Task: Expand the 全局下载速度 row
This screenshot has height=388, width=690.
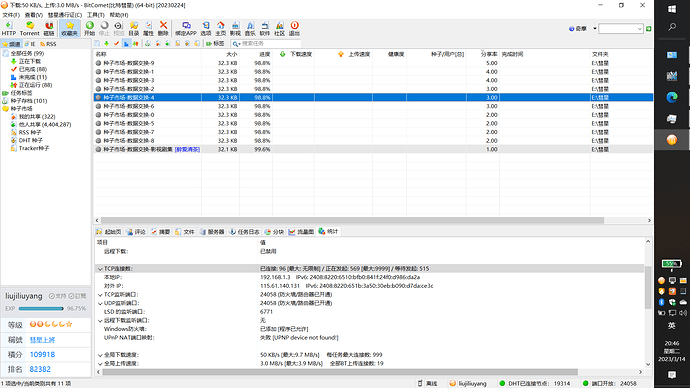Action: [100, 355]
